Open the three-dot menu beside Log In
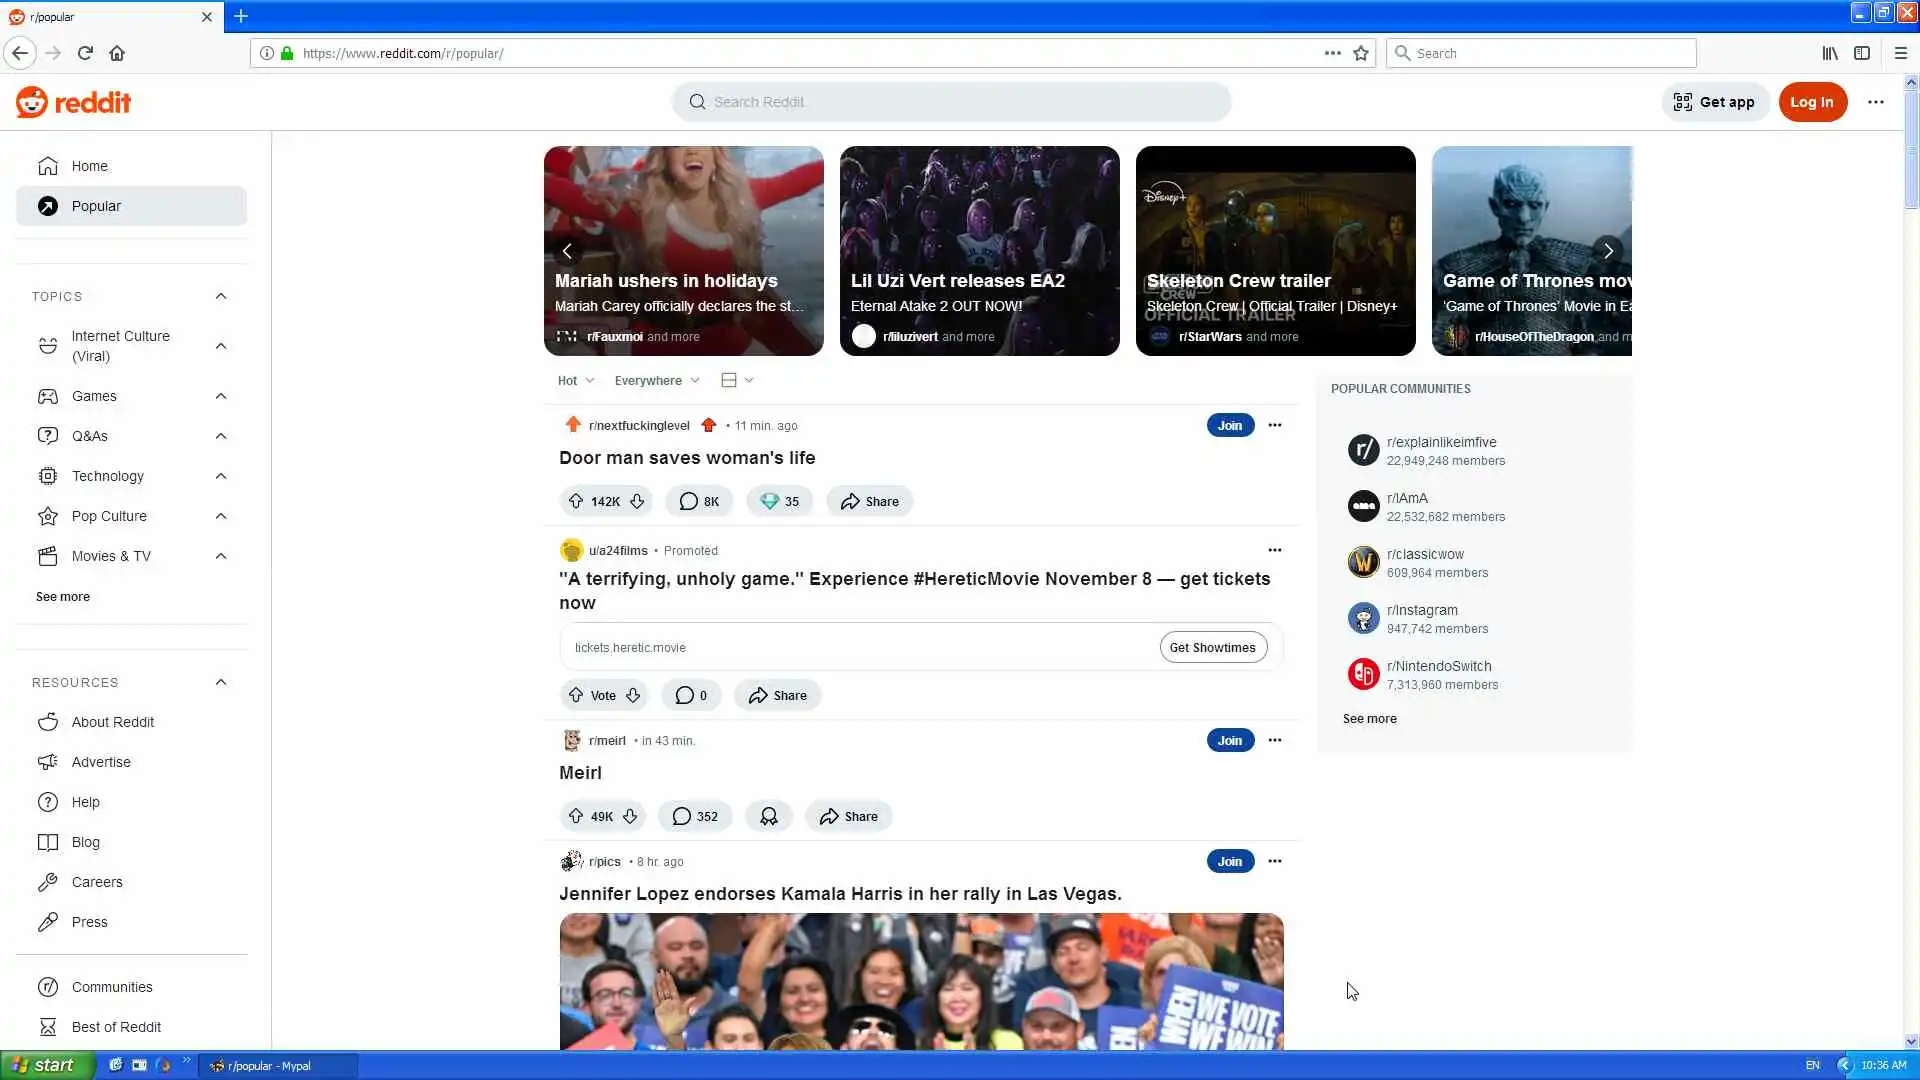Viewport: 1920px width, 1080px height. tap(1875, 102)
